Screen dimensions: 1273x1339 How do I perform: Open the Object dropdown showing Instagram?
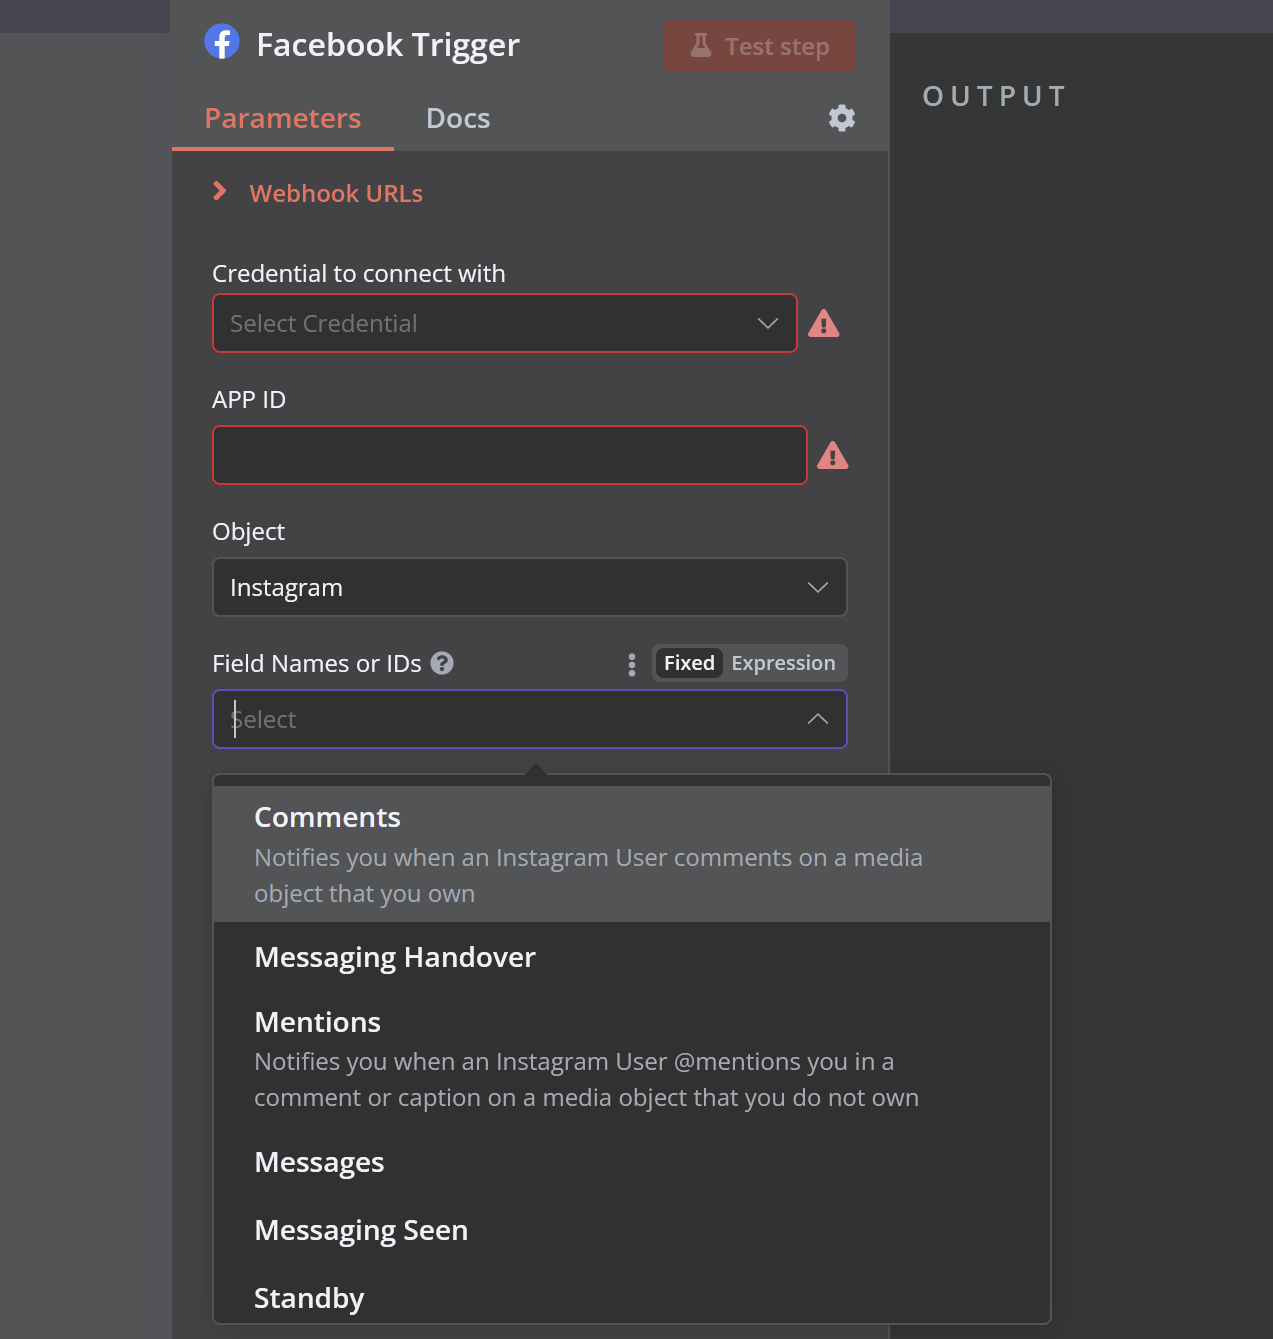tap(530, 587)
